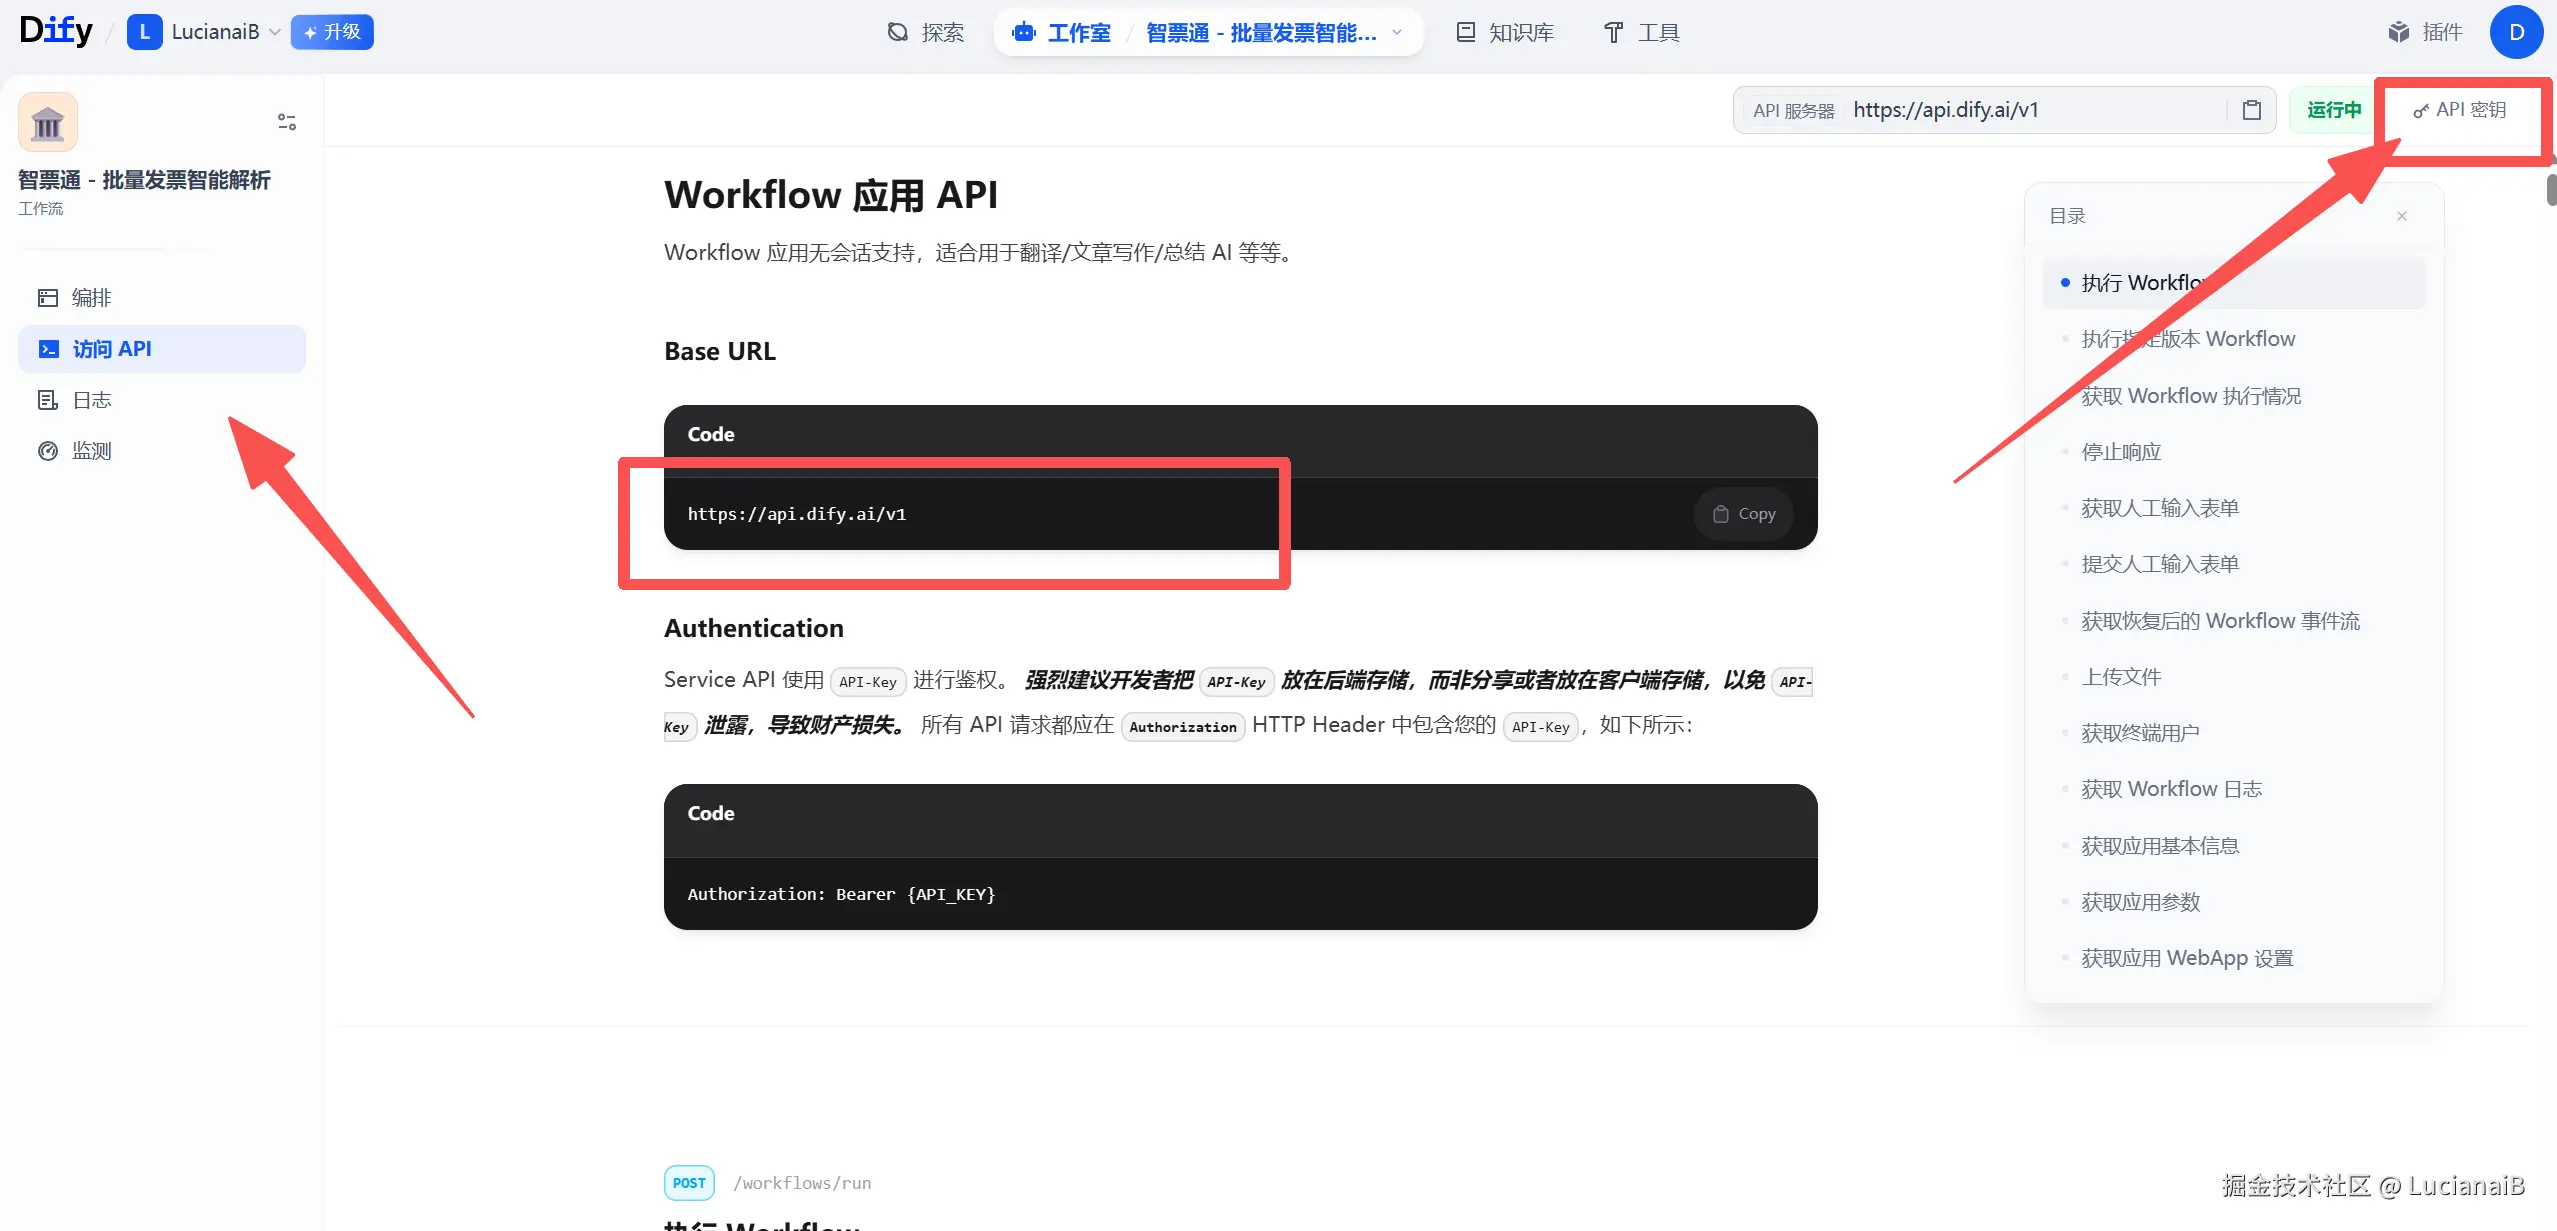Open 监测 monitoring in sidebar

tap(162, 451)
